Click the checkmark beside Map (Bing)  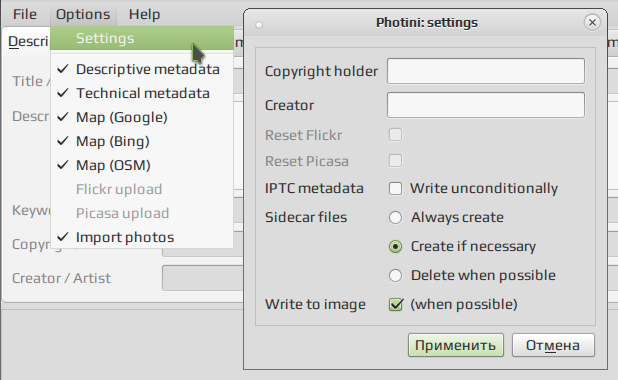tap(63, 141)
